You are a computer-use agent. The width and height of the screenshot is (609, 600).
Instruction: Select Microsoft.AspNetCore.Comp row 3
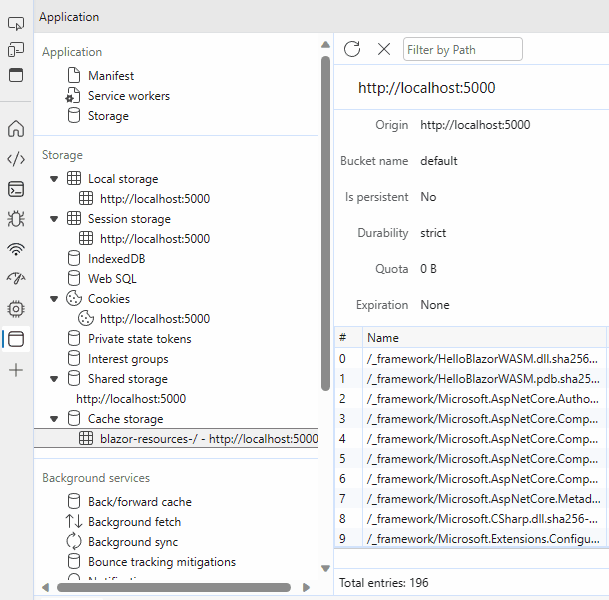(472, 419)
